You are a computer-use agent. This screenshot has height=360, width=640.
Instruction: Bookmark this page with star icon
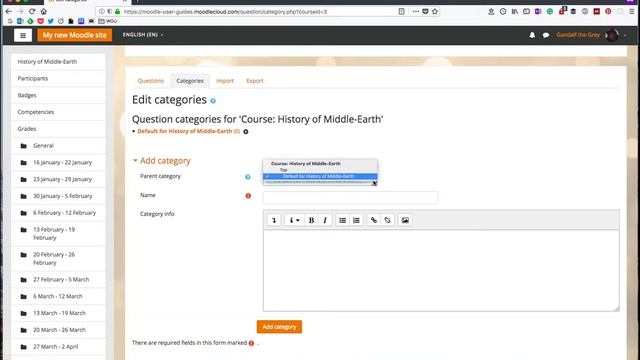[435, 11]
